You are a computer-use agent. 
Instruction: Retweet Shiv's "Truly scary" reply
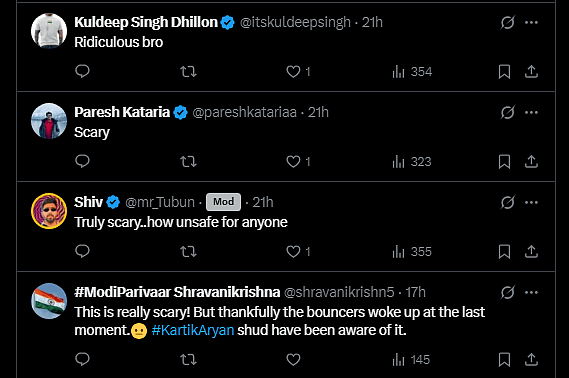[188, 251]
